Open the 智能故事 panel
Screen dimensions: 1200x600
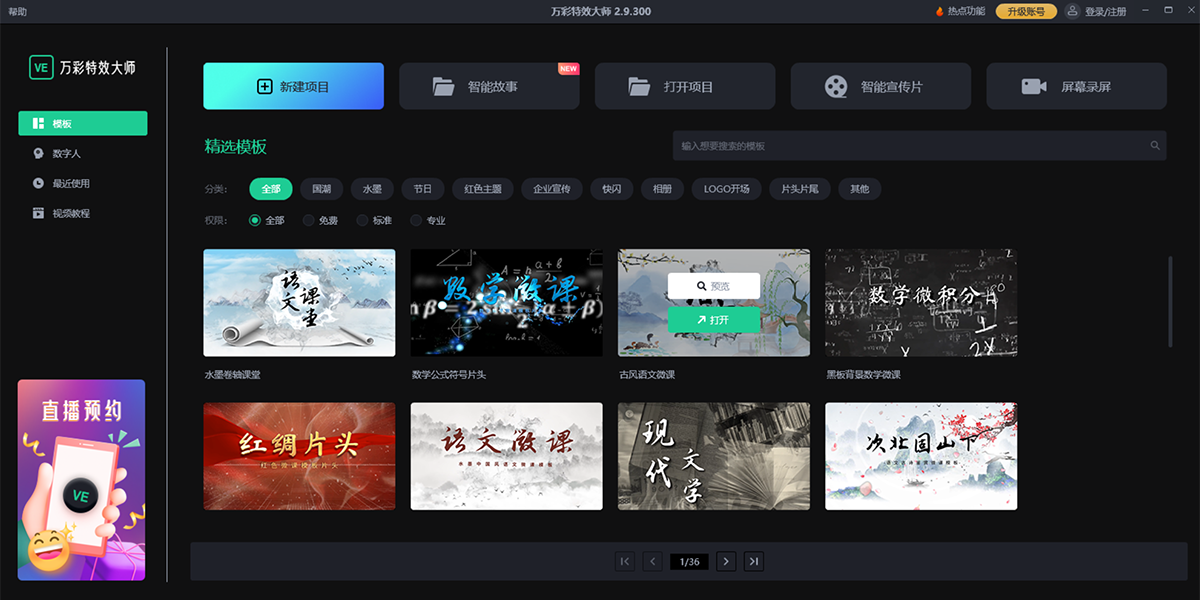coord(489,86)
